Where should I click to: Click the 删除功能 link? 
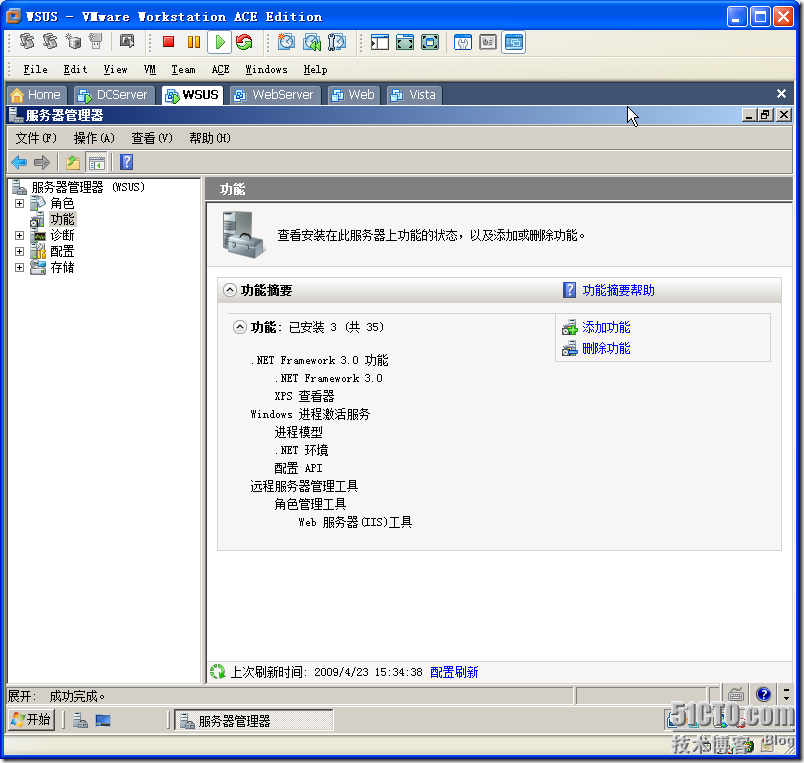click(606, 348)
